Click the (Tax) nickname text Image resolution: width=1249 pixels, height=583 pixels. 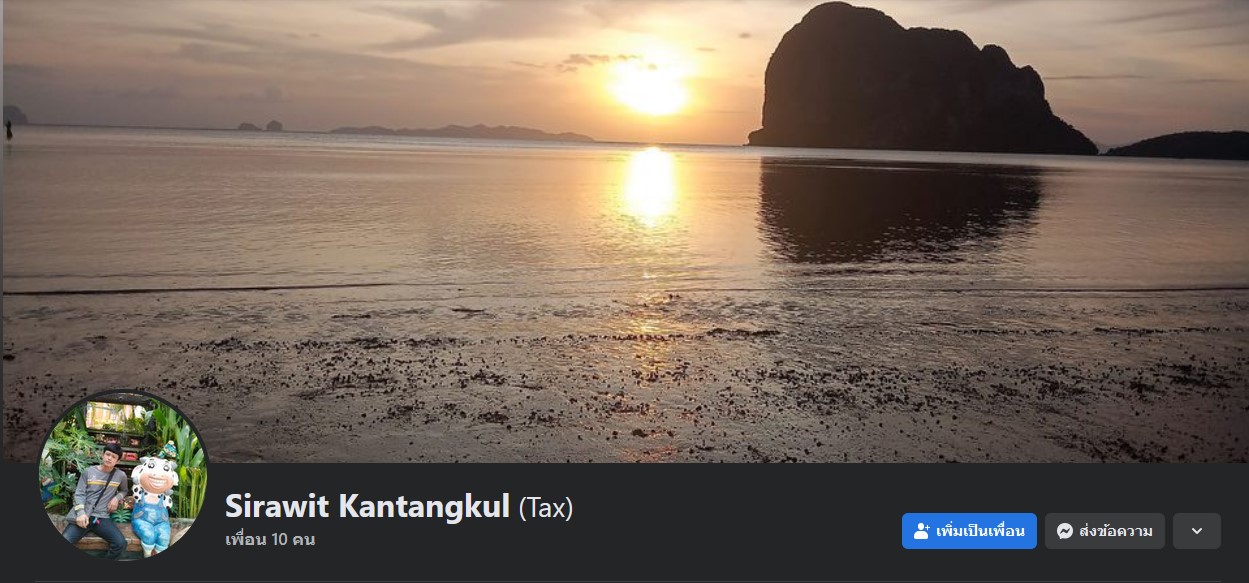coord(546,507)
